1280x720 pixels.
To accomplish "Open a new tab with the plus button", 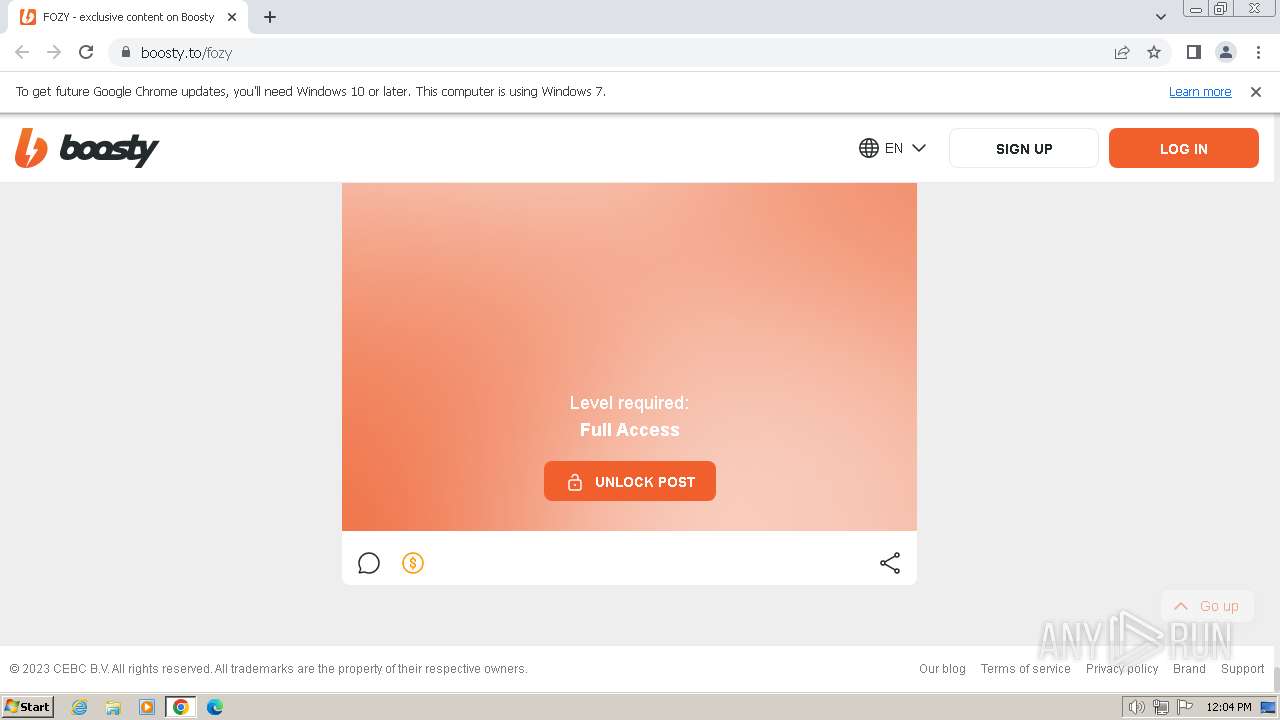I will tap(270, 17).
